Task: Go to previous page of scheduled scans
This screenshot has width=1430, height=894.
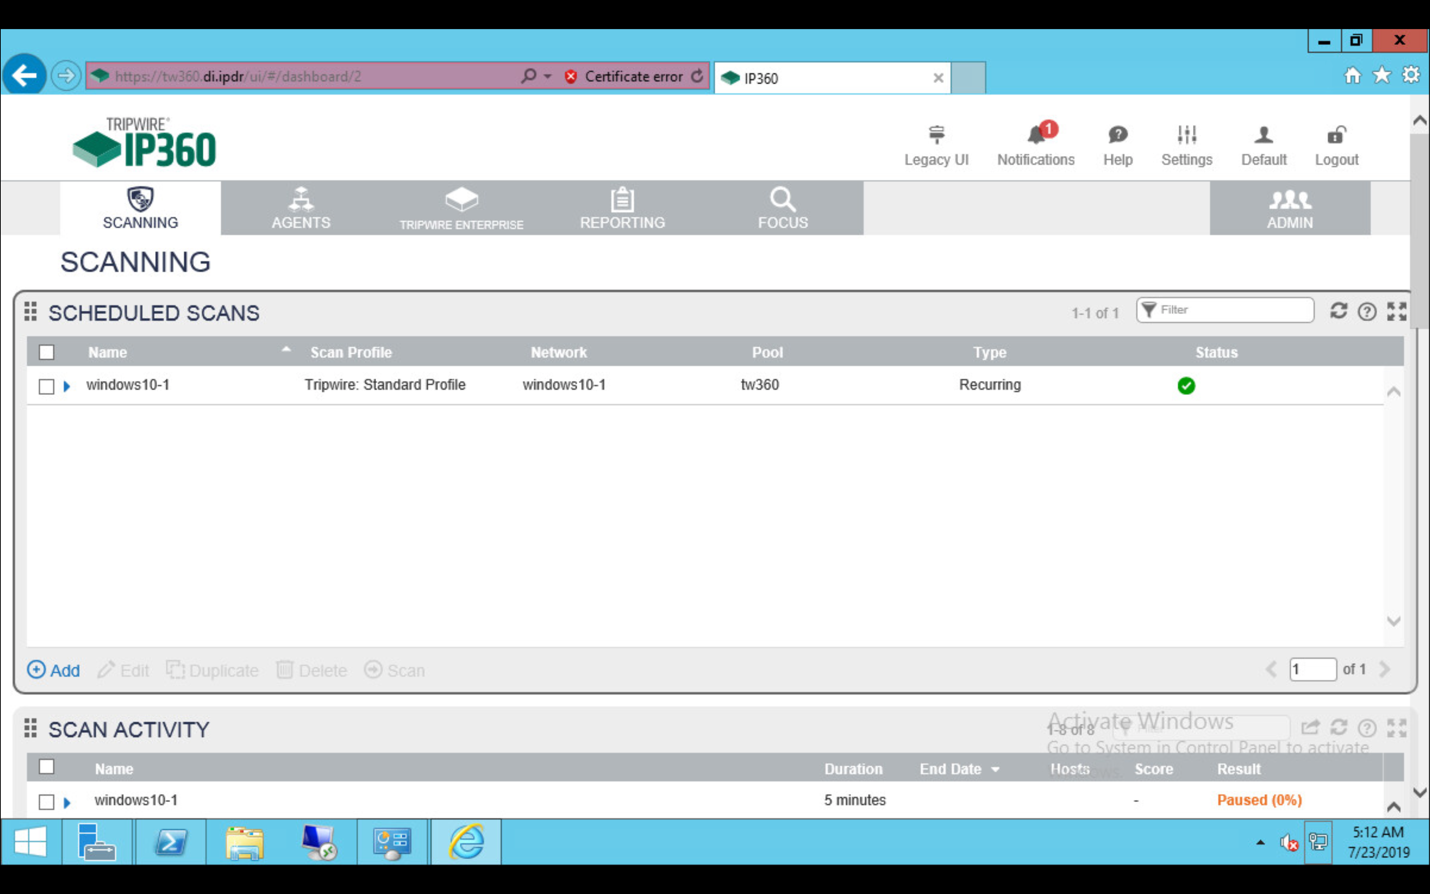Action: pos(1271,669)
